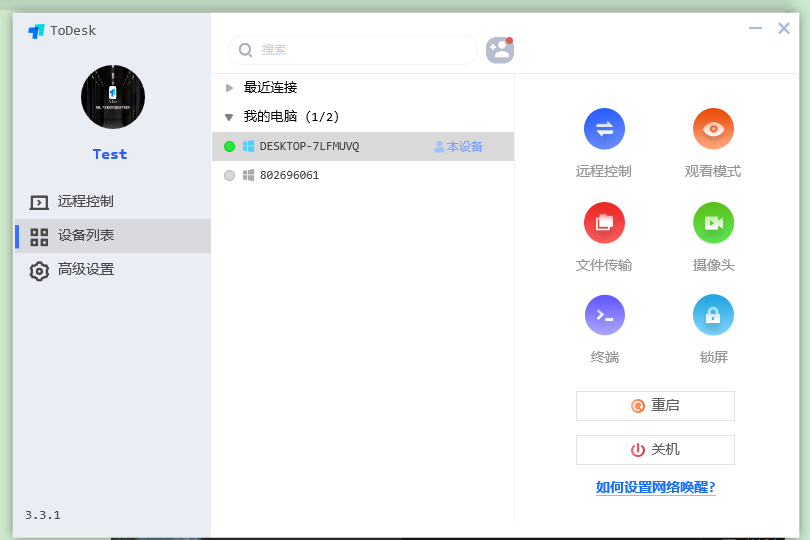Click the 高级设置 gear icon
Screen dimensions: 810x540
click(39, 271)
